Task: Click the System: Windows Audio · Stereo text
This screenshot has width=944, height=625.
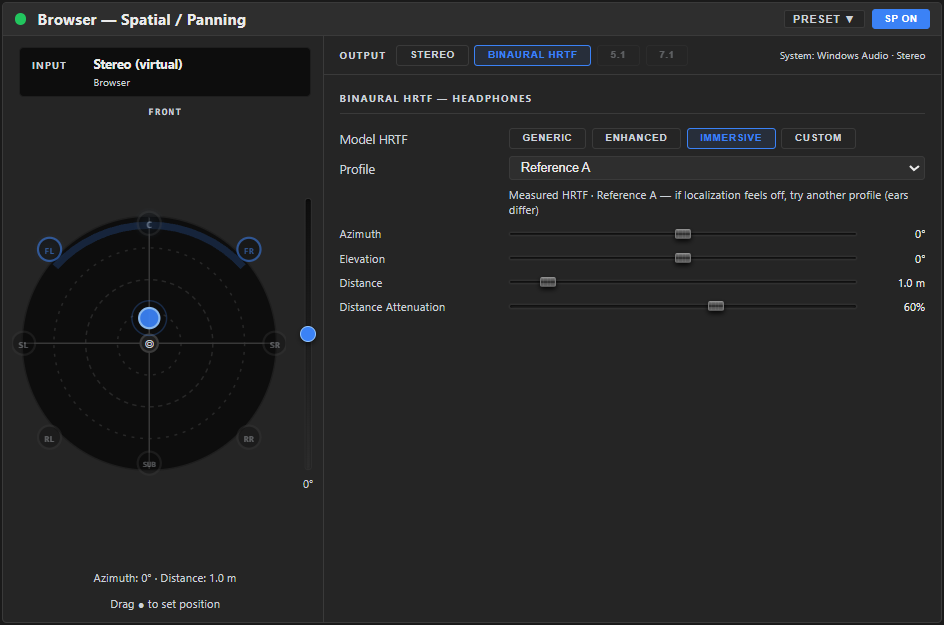Action: click(852, 55)
